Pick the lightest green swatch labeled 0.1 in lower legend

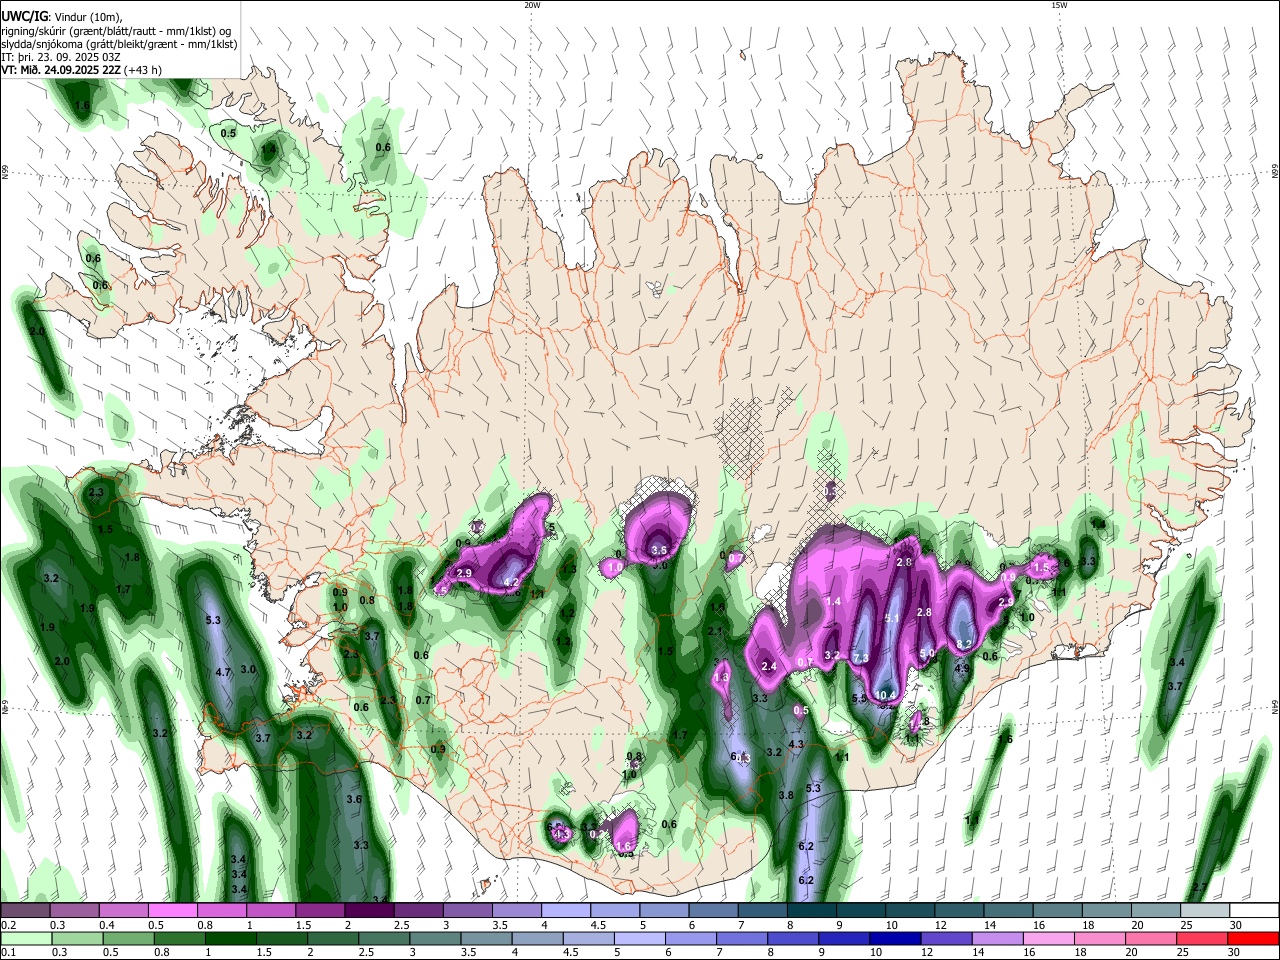point(25,939)
